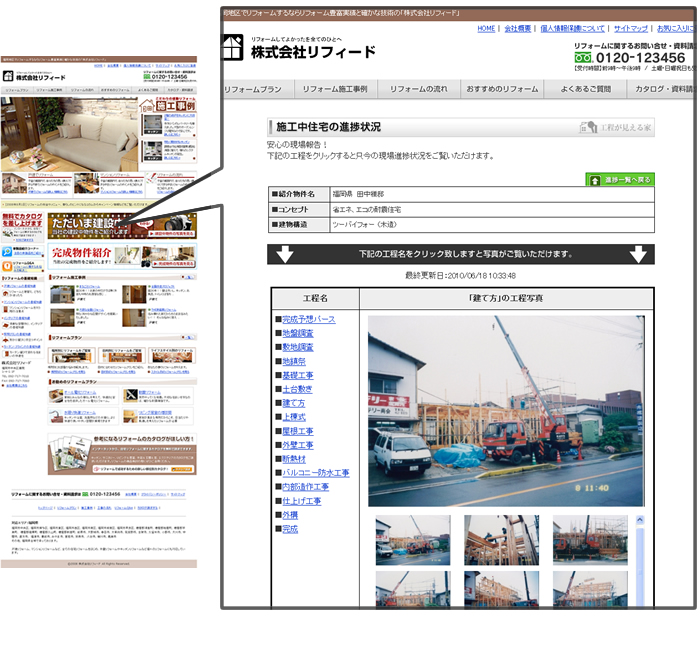The width and height of the screenshot is (700, 655).
Task: Open the バルコニー防水工事 process link
Action: (x=316, y=472)
